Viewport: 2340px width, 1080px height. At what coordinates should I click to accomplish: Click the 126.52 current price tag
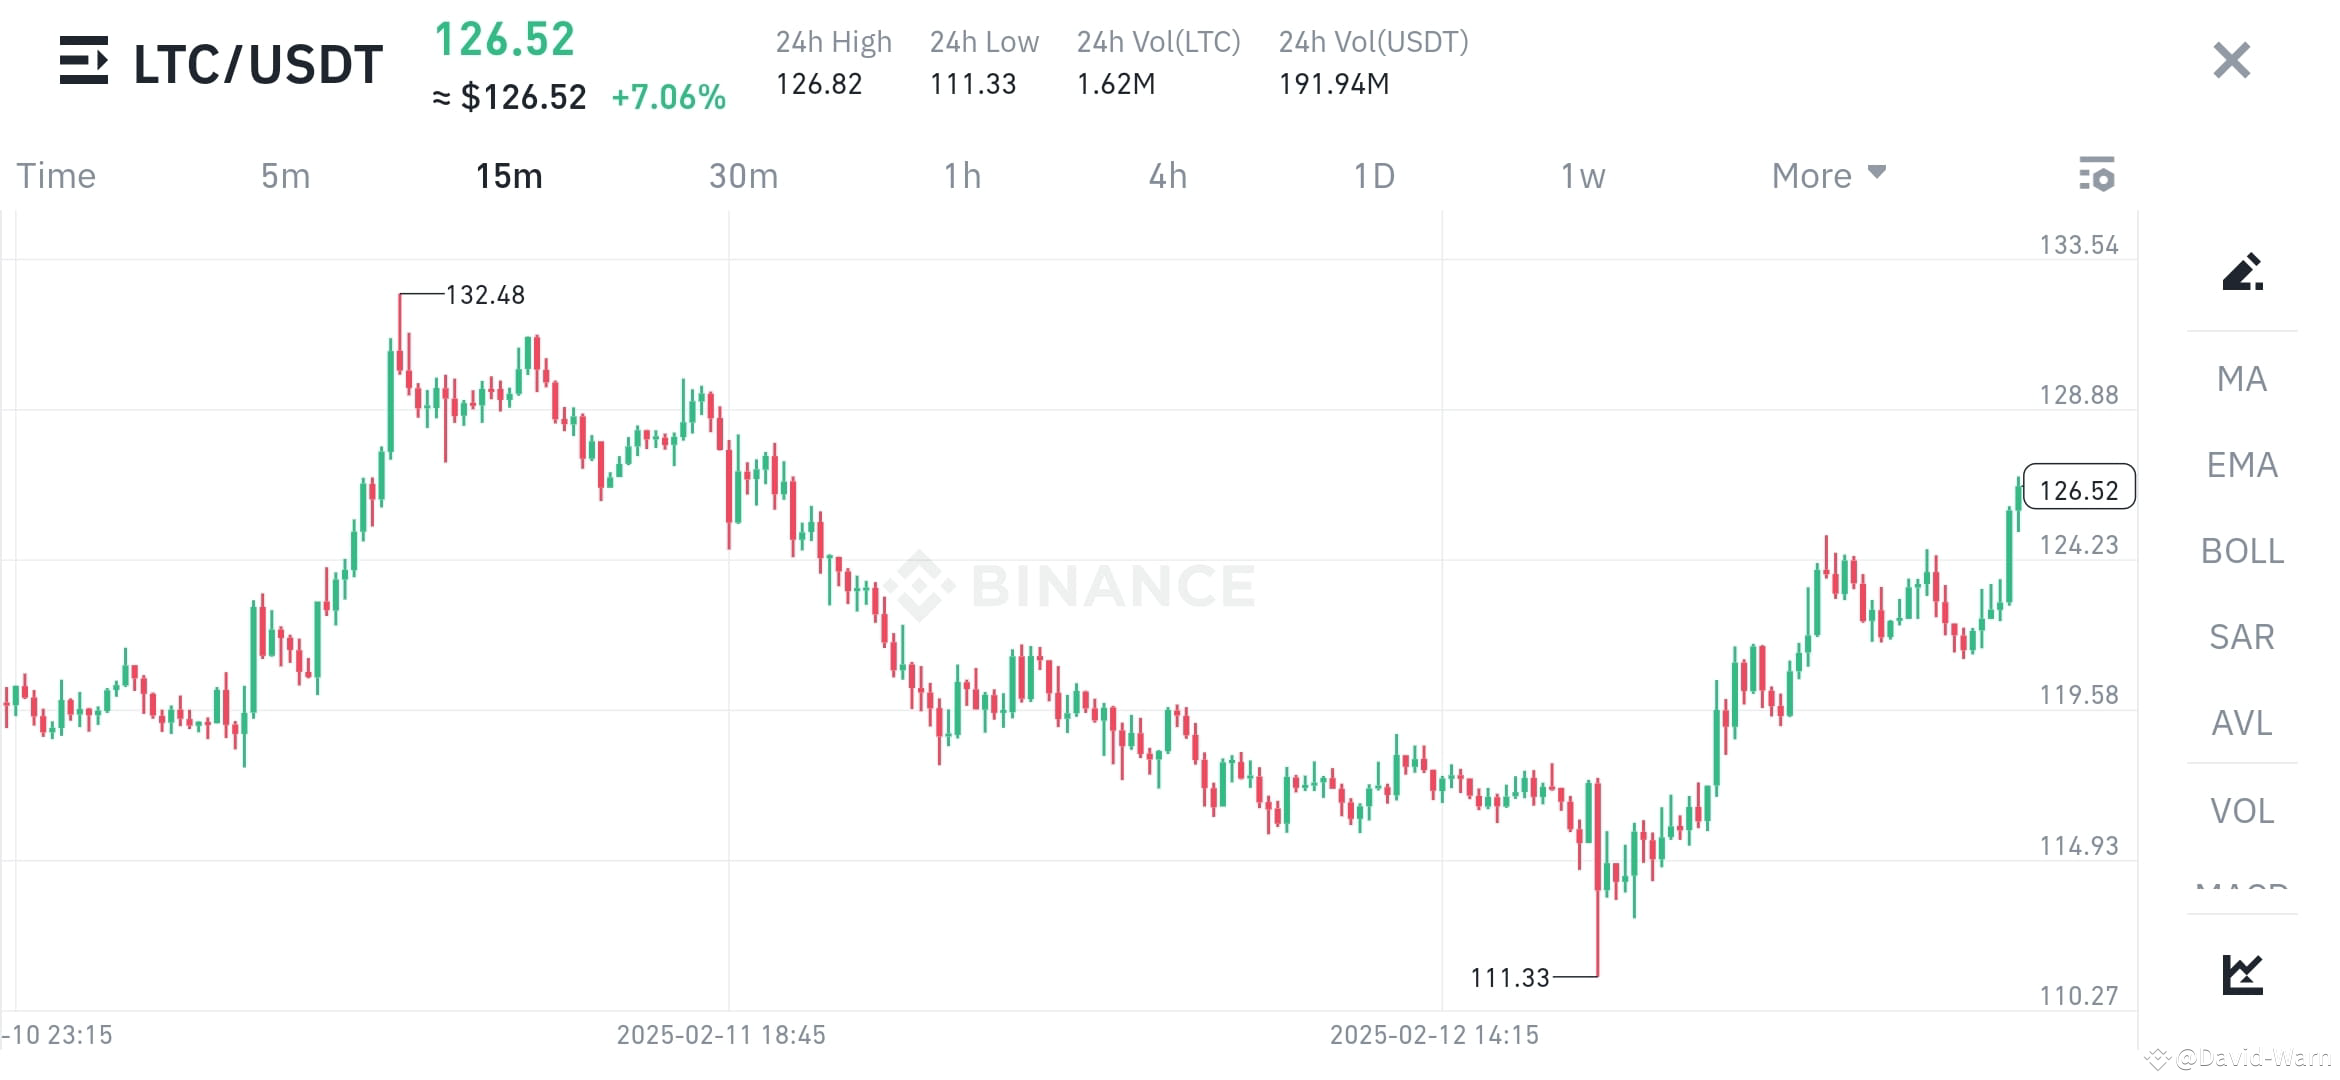click(x=2078, y=489)
